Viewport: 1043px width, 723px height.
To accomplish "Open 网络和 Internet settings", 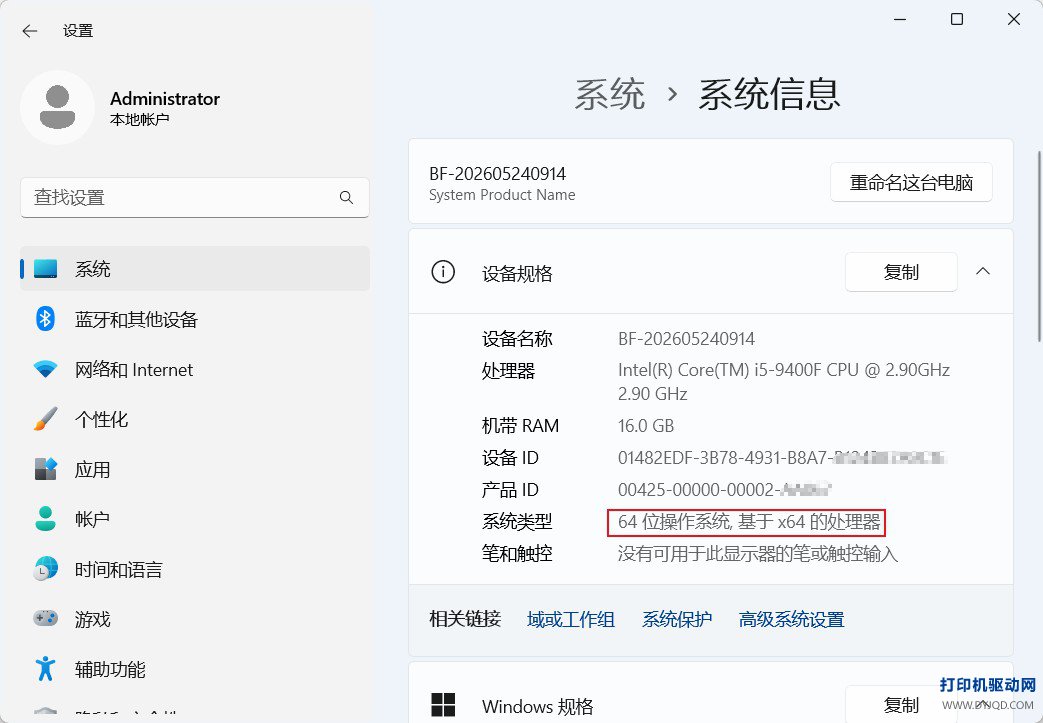I will point(195,369).
